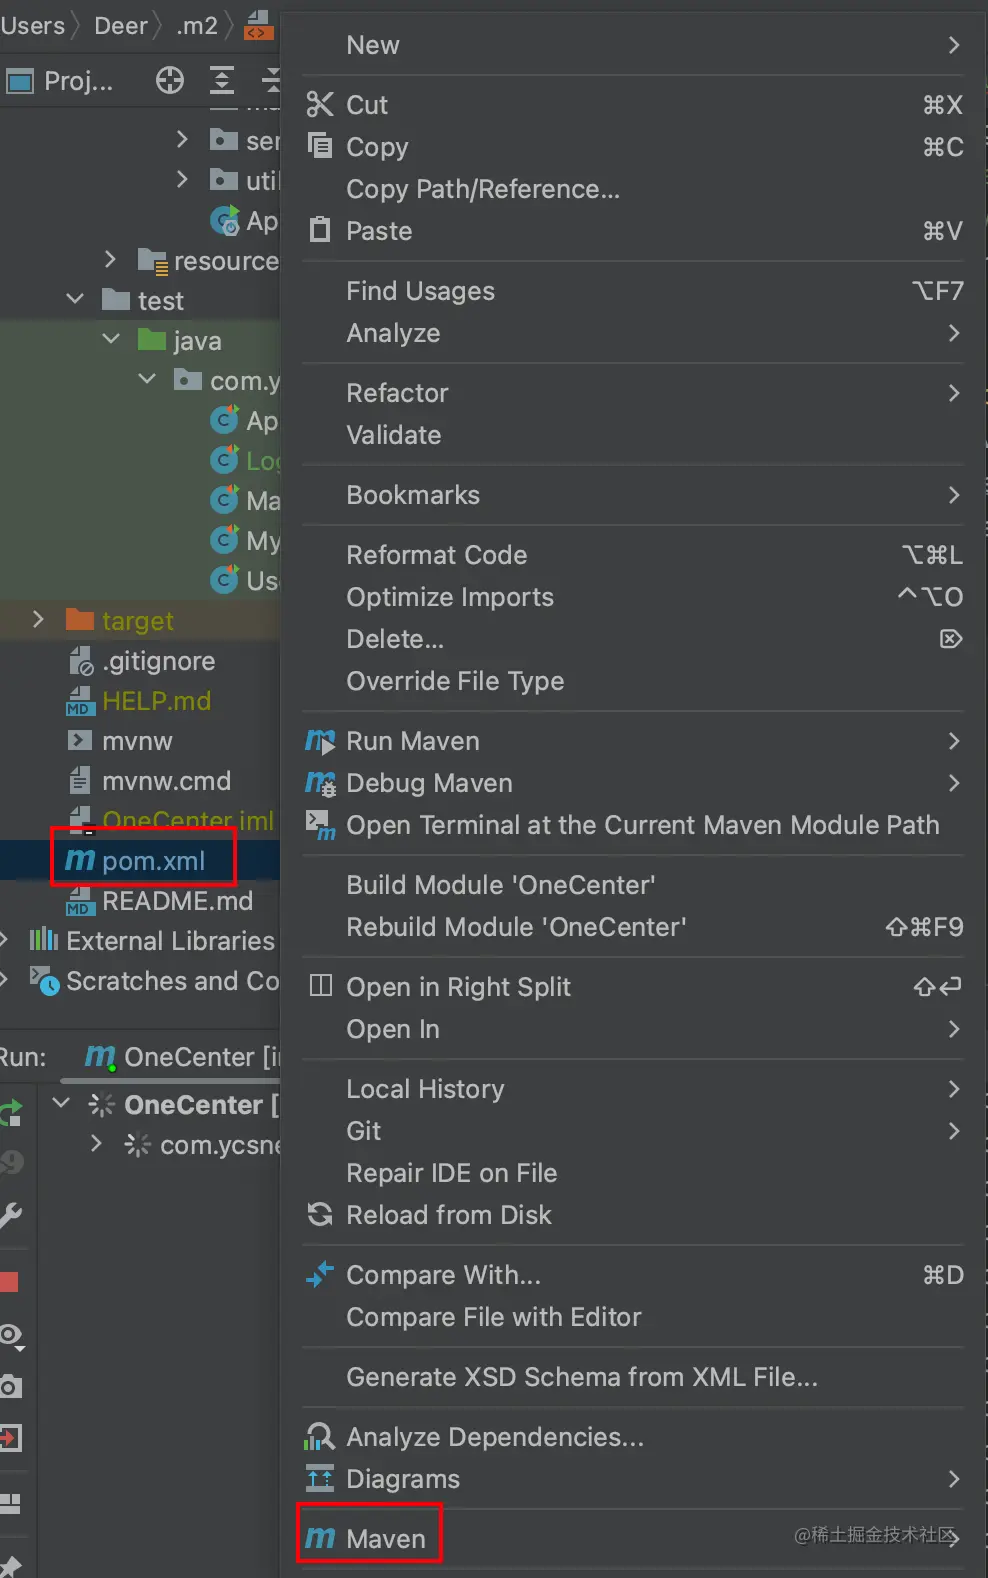This screenshot has width=988, height=1578.
Task: Click the Reload from Disk refresh icon
Action: pyautogui.click(x=320, y=1215)
